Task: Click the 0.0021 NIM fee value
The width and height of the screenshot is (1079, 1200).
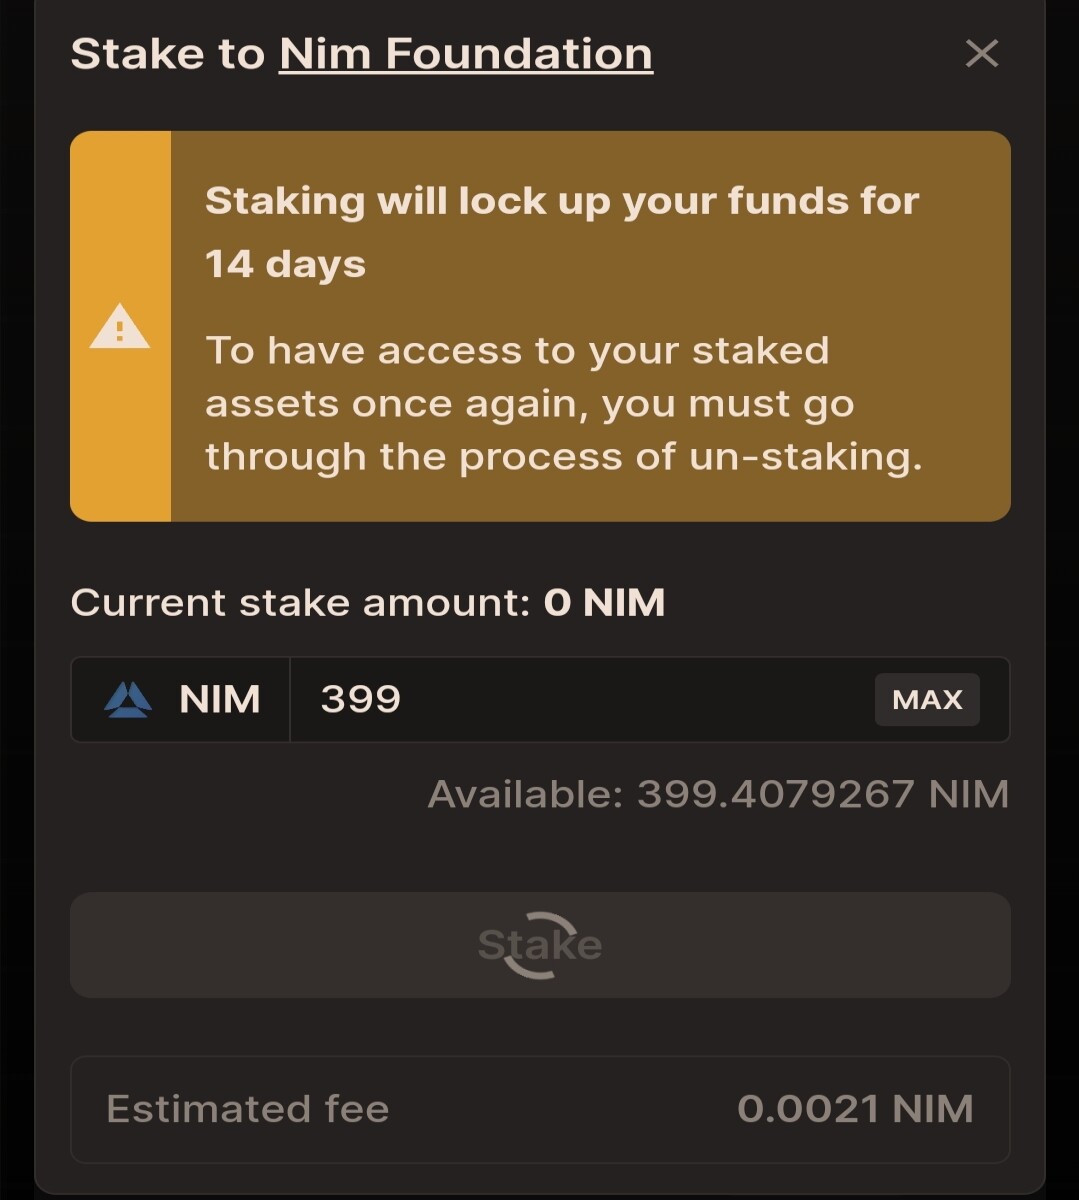Action: 855,1109
